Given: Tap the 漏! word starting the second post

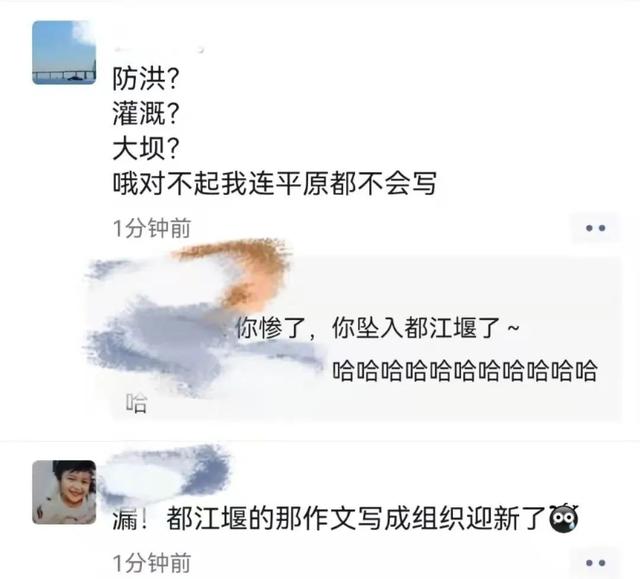Looking at the screenshot, I should click(x=130, y=519).
